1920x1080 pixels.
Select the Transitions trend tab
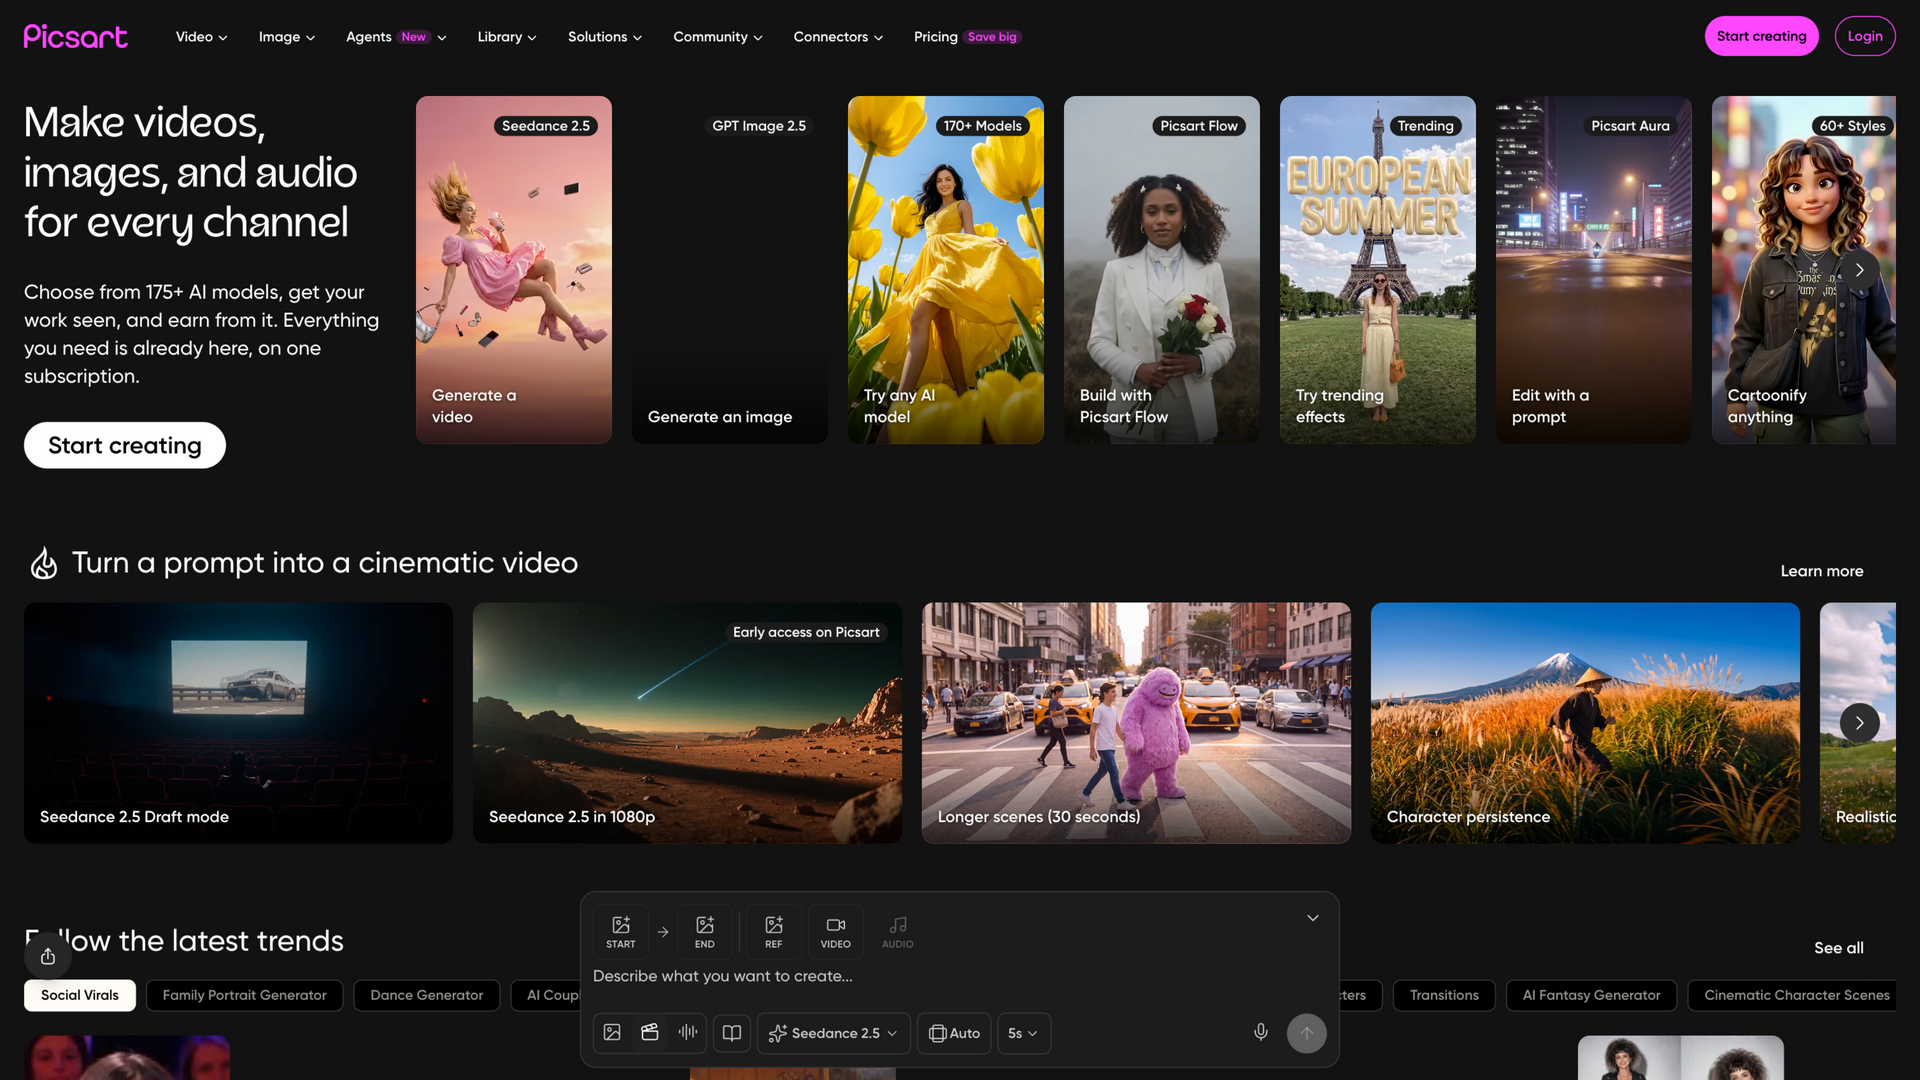coord(1444,995)
